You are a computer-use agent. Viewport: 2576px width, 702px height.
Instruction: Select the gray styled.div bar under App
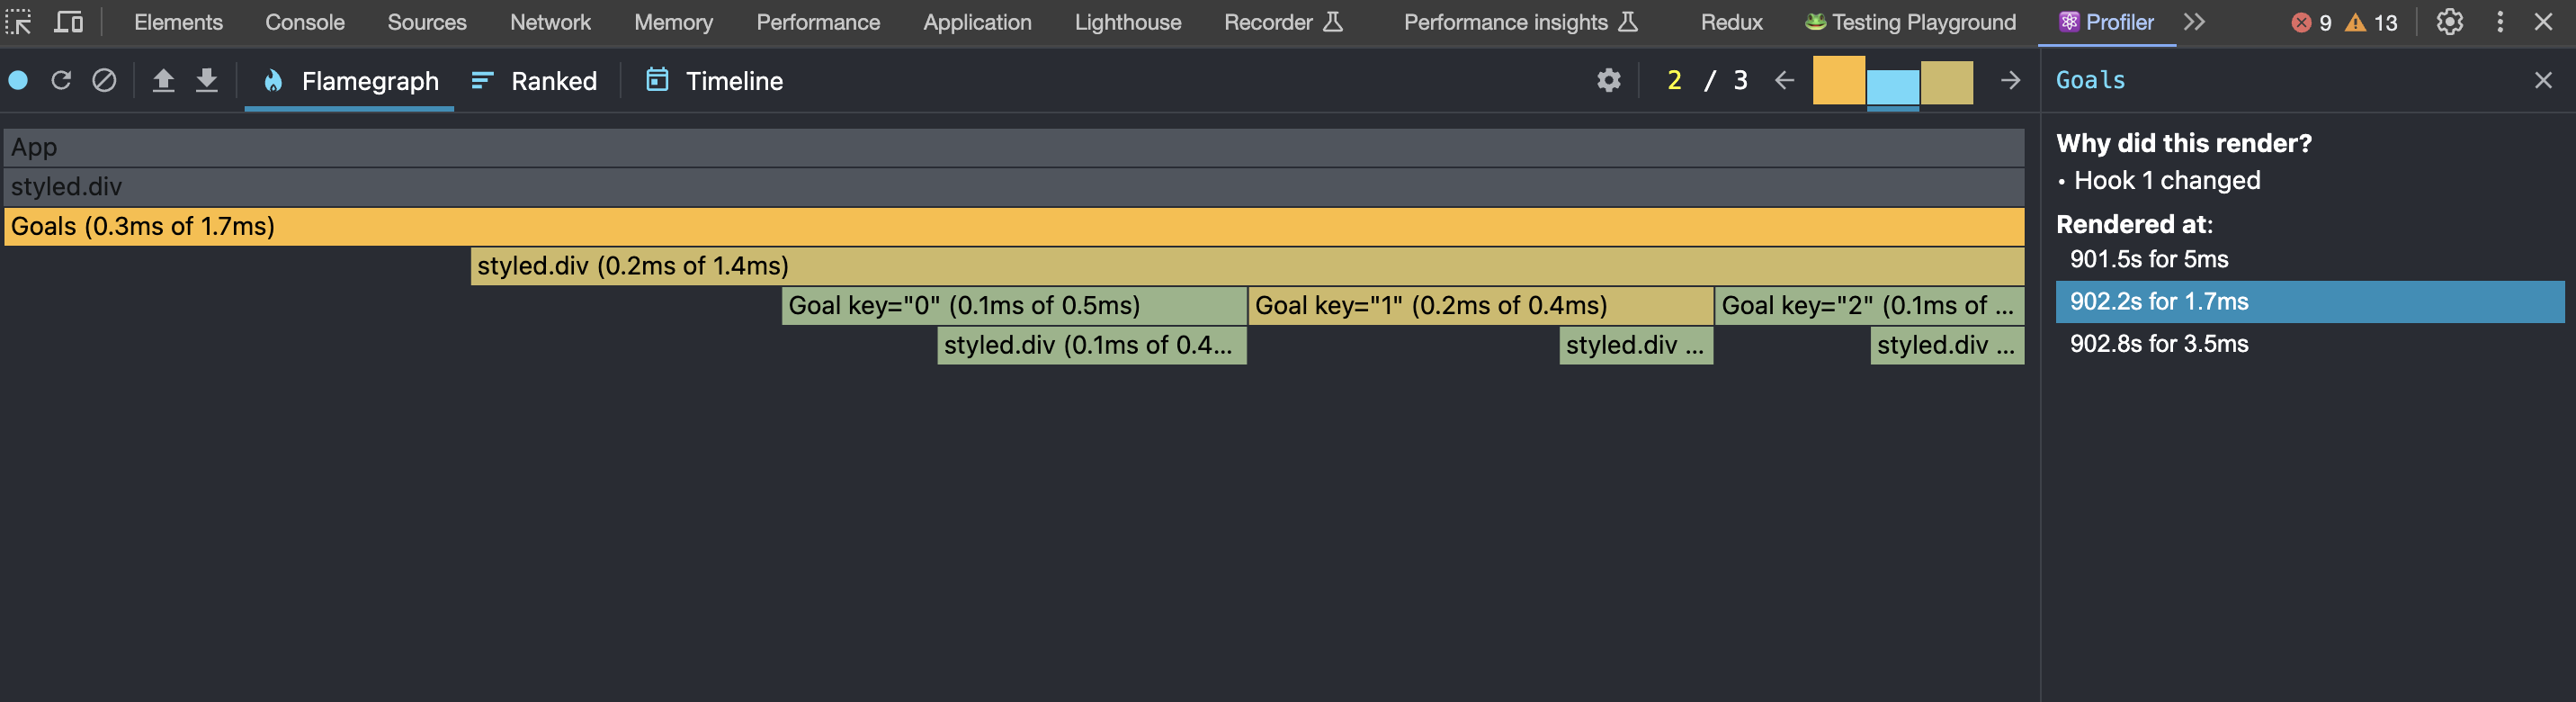1014,187
